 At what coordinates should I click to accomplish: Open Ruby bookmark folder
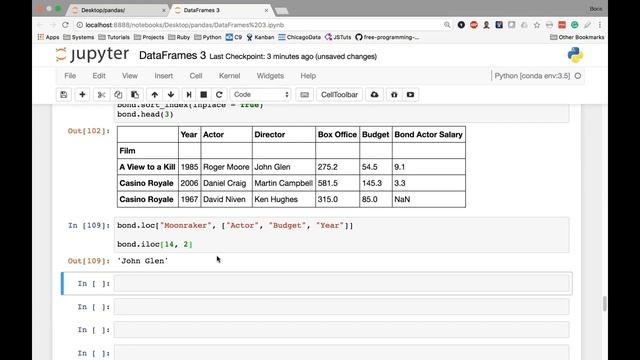click(179, 37)
